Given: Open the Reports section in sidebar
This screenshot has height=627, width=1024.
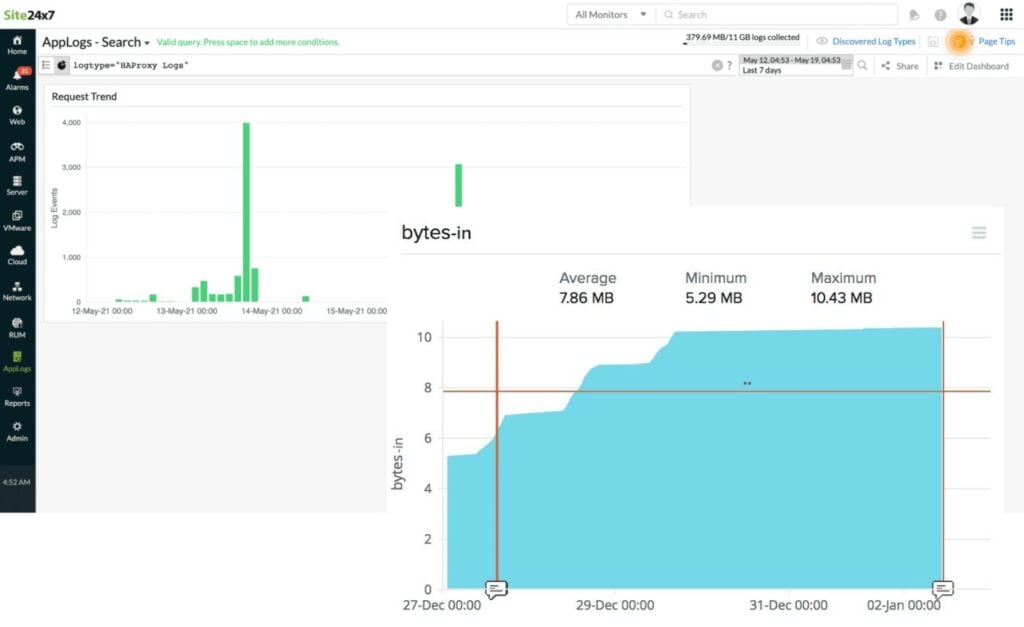Looking at the screenshot, I should (x=17, y=396).
